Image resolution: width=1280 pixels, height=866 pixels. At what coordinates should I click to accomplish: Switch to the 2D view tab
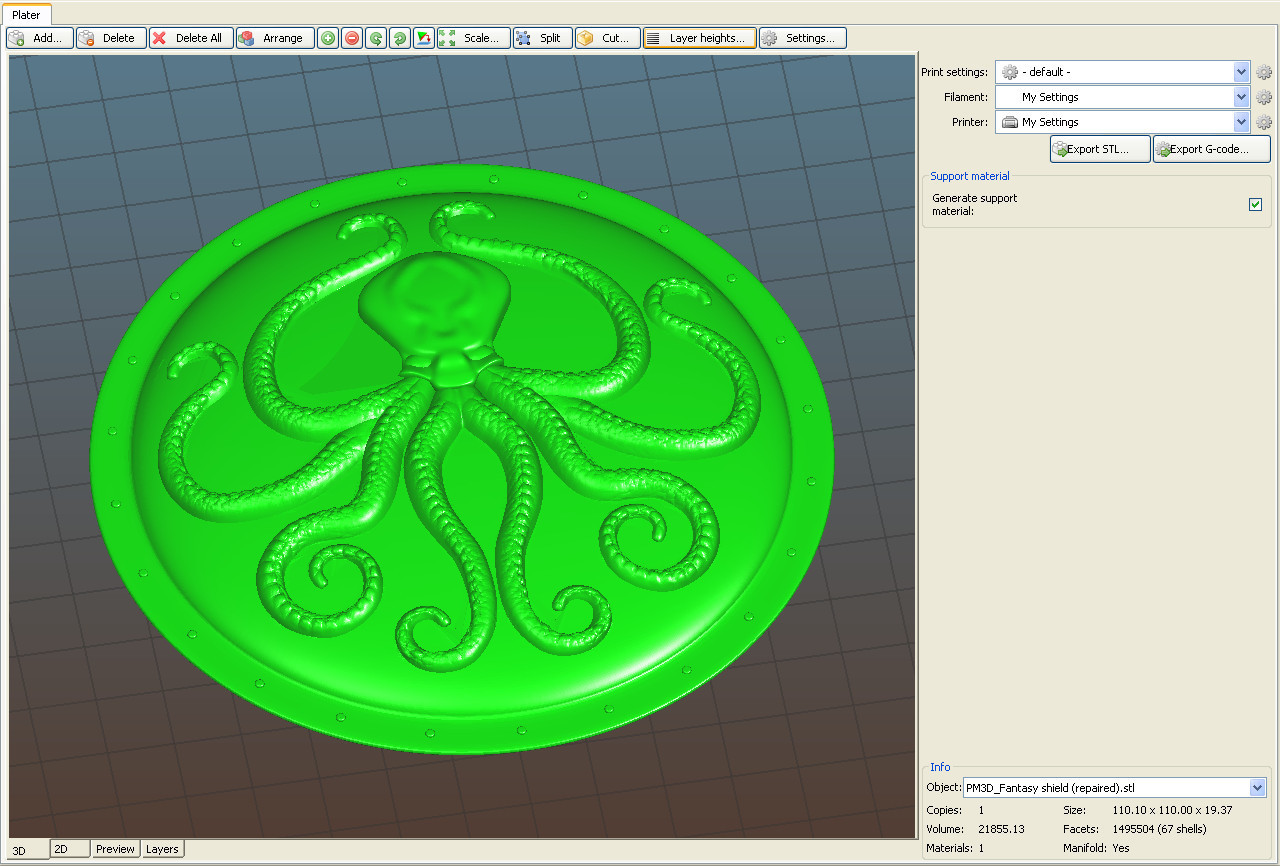click(x=70, y=849)
